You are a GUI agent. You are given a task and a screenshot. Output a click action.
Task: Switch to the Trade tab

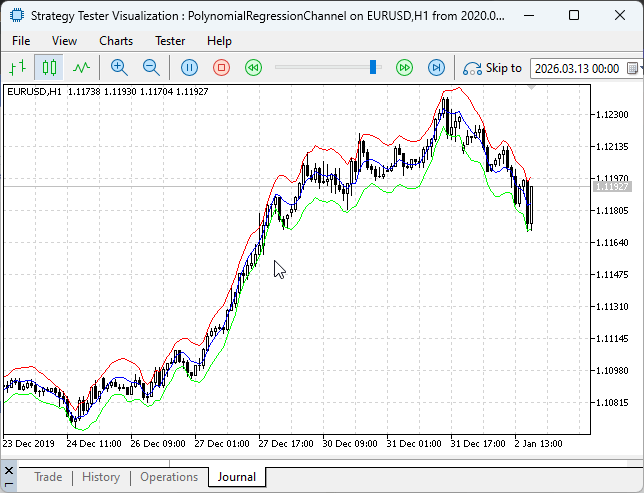click(48, 477)
